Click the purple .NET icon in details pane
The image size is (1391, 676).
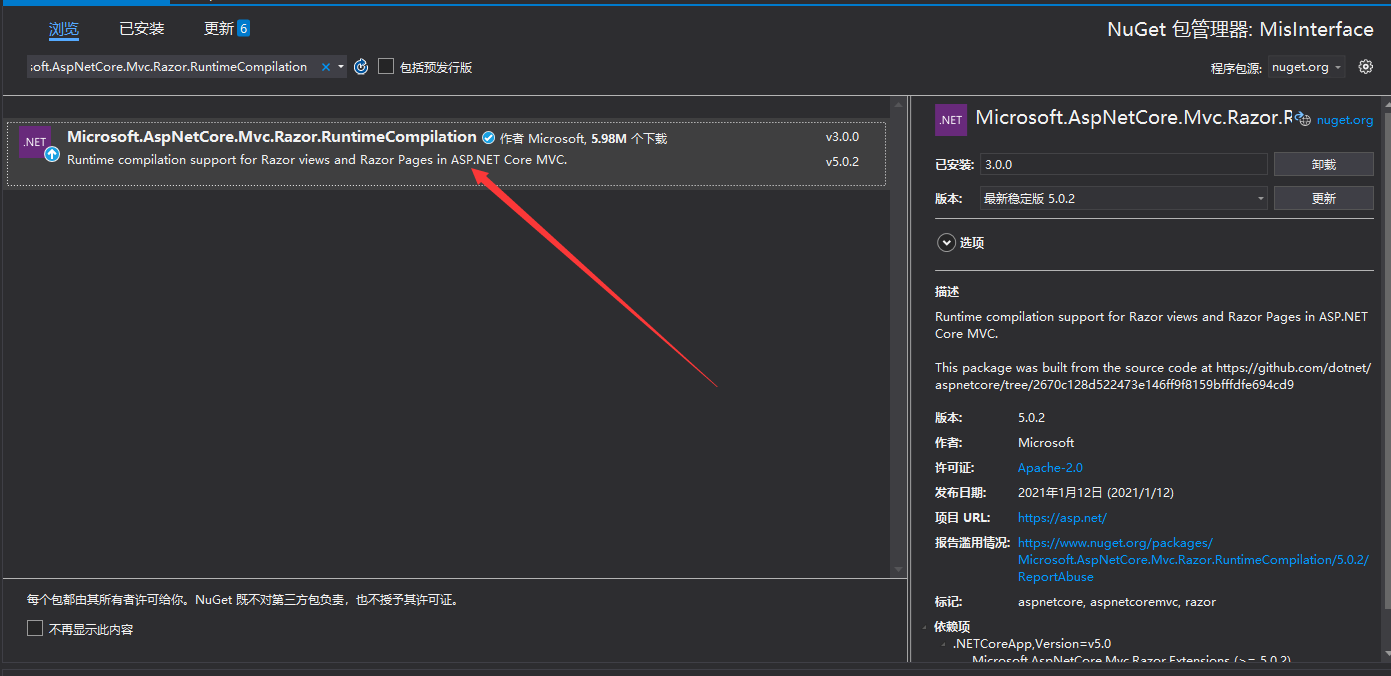tap(950, 118)
